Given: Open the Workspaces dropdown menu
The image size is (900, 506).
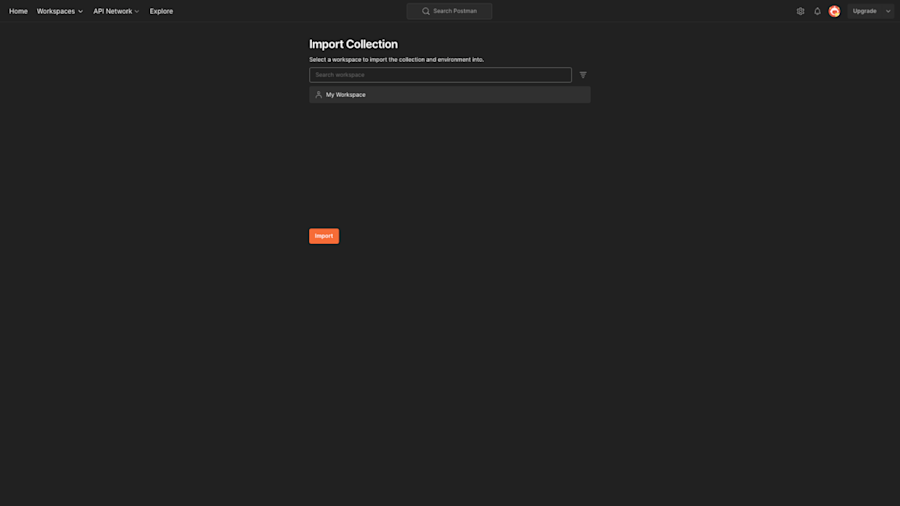Looking at the screenshot, I should [60, 11].
